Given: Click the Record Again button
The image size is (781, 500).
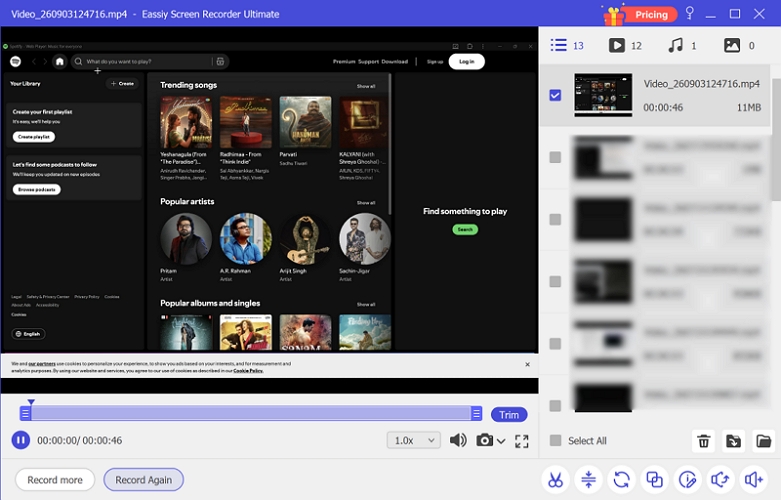Looking at the screenshot, I should pos(143,480).
